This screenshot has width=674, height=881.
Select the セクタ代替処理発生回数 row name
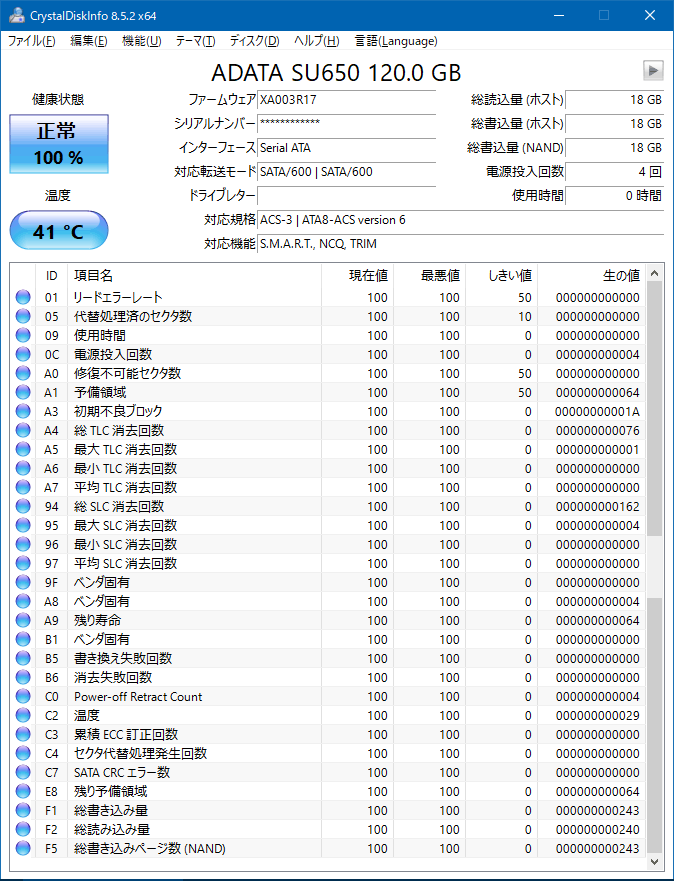pyautogui.click(x=140, y=753)
